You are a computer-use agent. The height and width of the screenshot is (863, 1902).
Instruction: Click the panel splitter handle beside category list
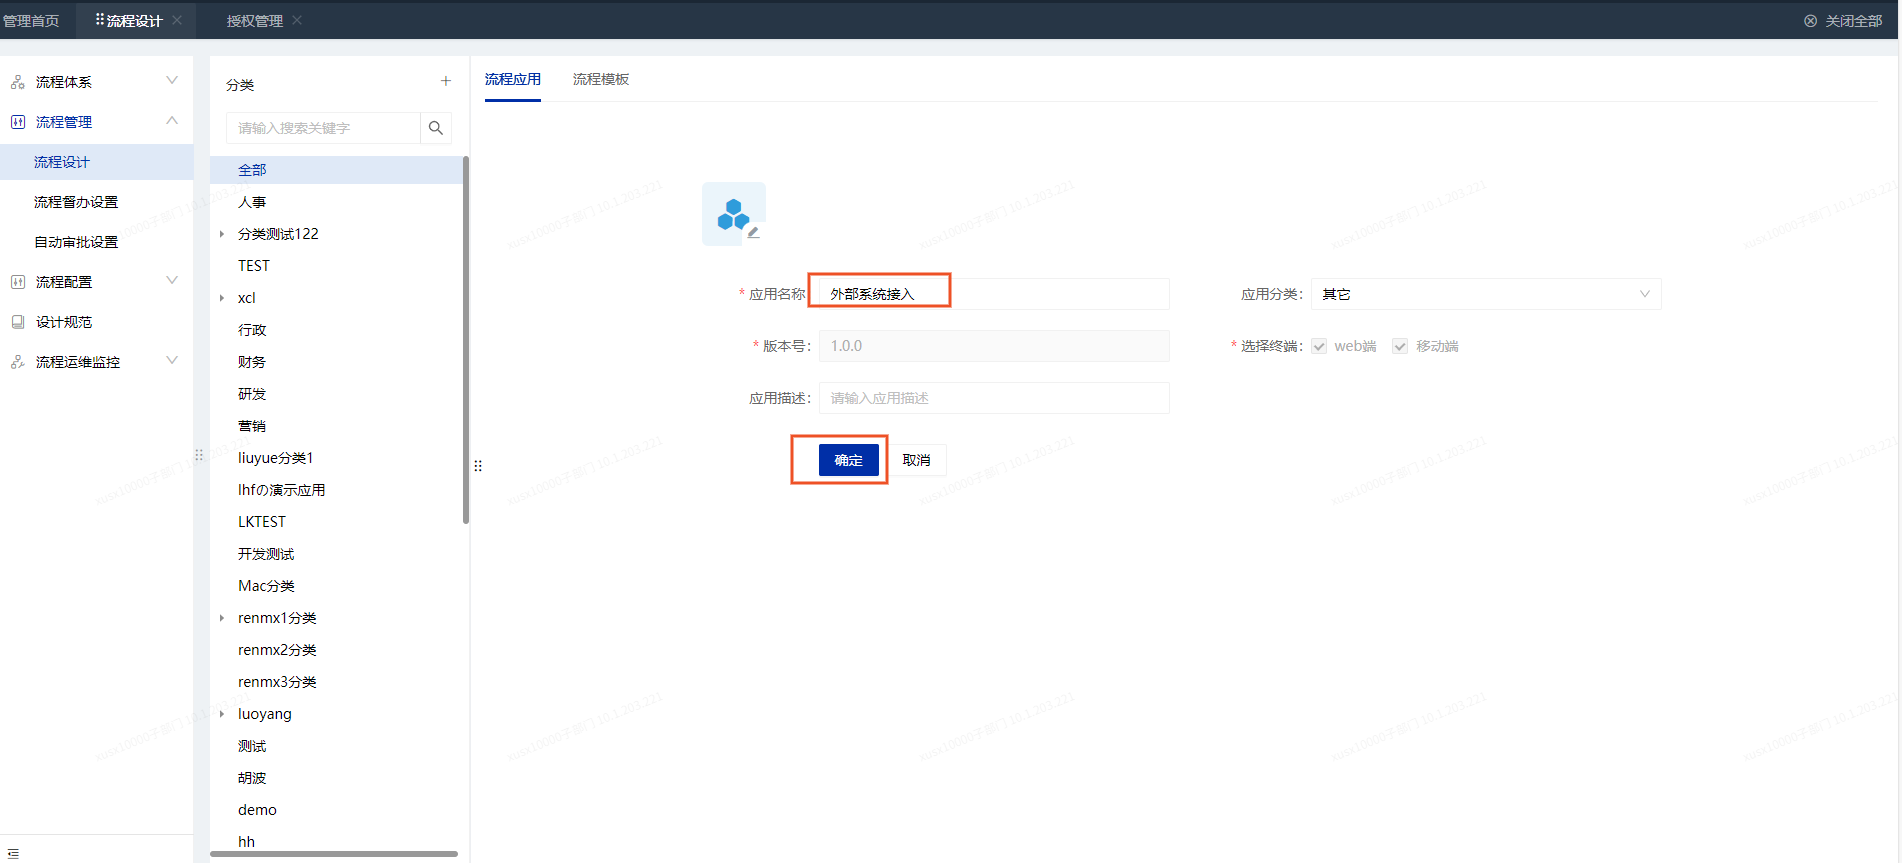[478, 466]
